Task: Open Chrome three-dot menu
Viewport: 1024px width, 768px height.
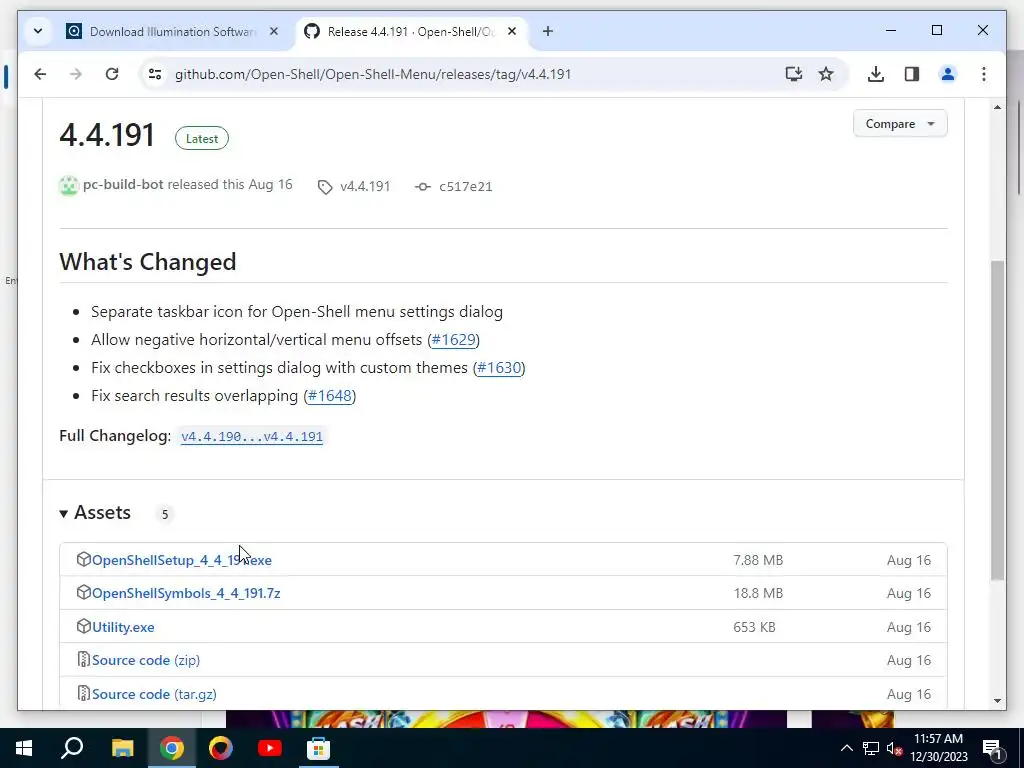Action: click(x=984, y=74)
